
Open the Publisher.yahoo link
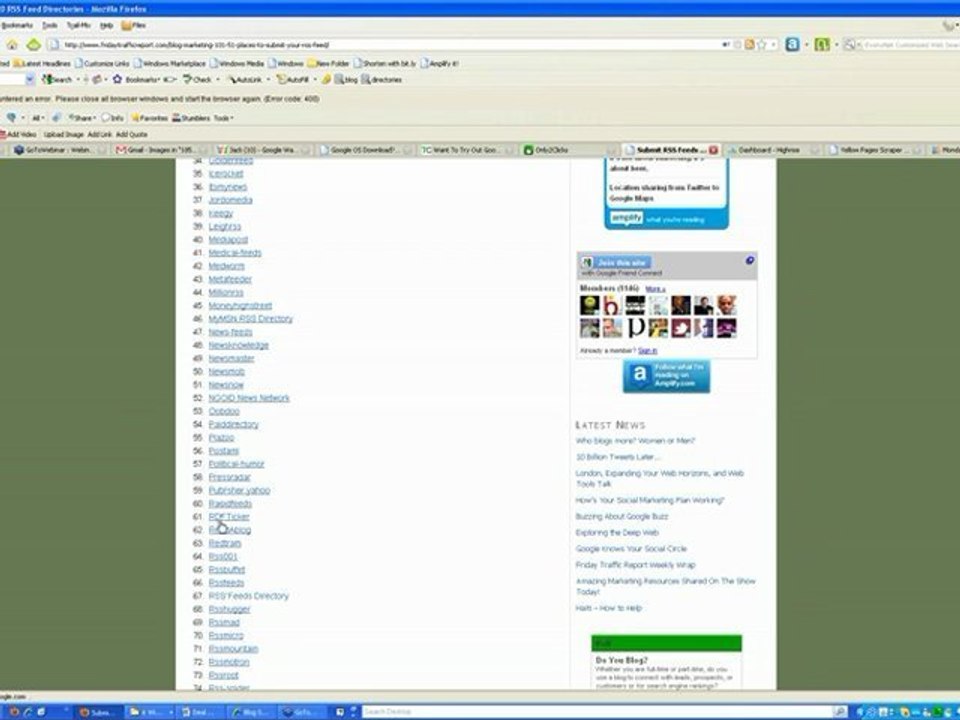[x=239, y=490]
